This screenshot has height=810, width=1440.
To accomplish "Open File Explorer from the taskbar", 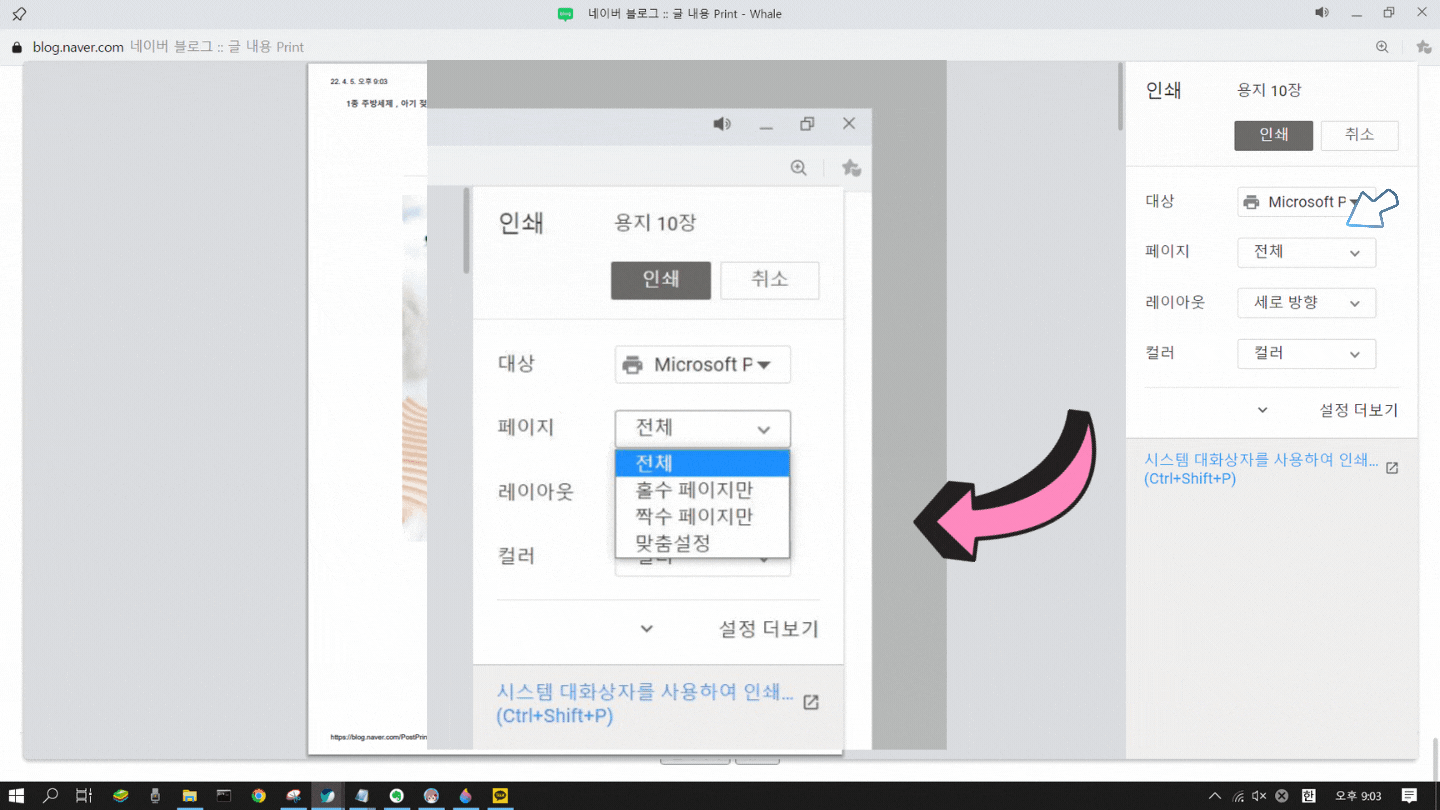I will [x=190, y=795].
